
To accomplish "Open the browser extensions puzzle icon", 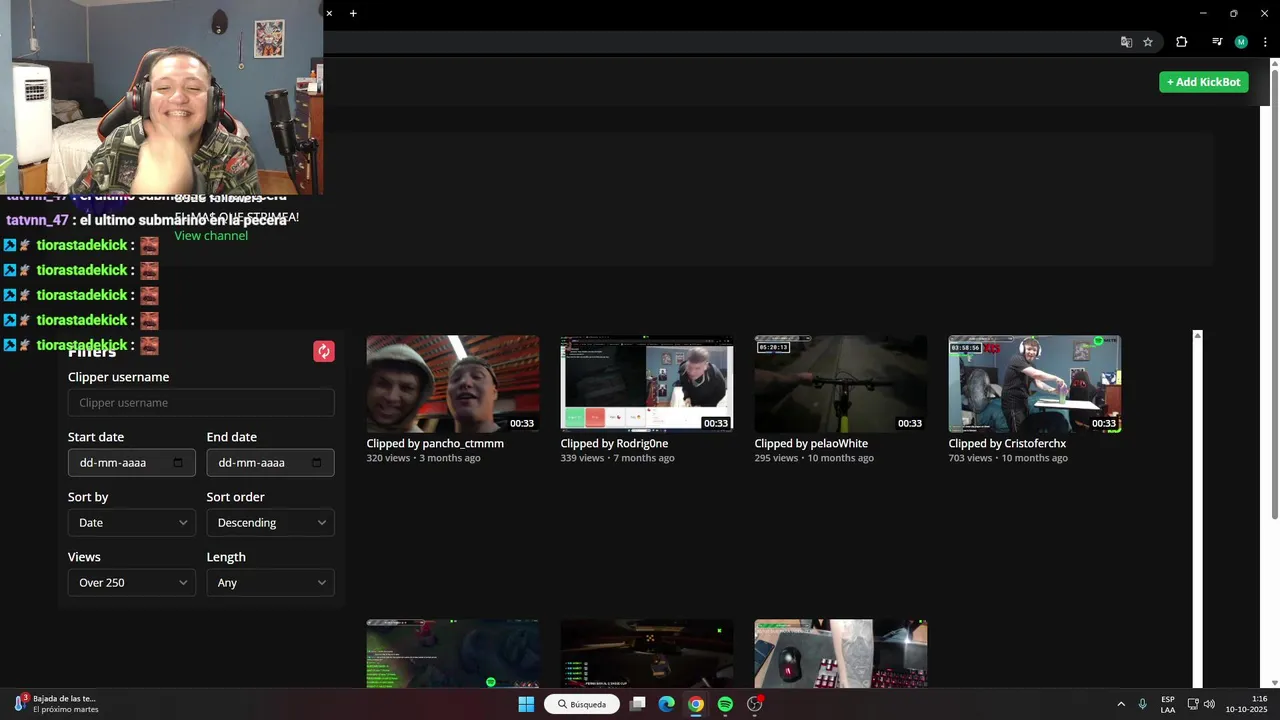I will pyautogui.click(x=1181, y=42).
